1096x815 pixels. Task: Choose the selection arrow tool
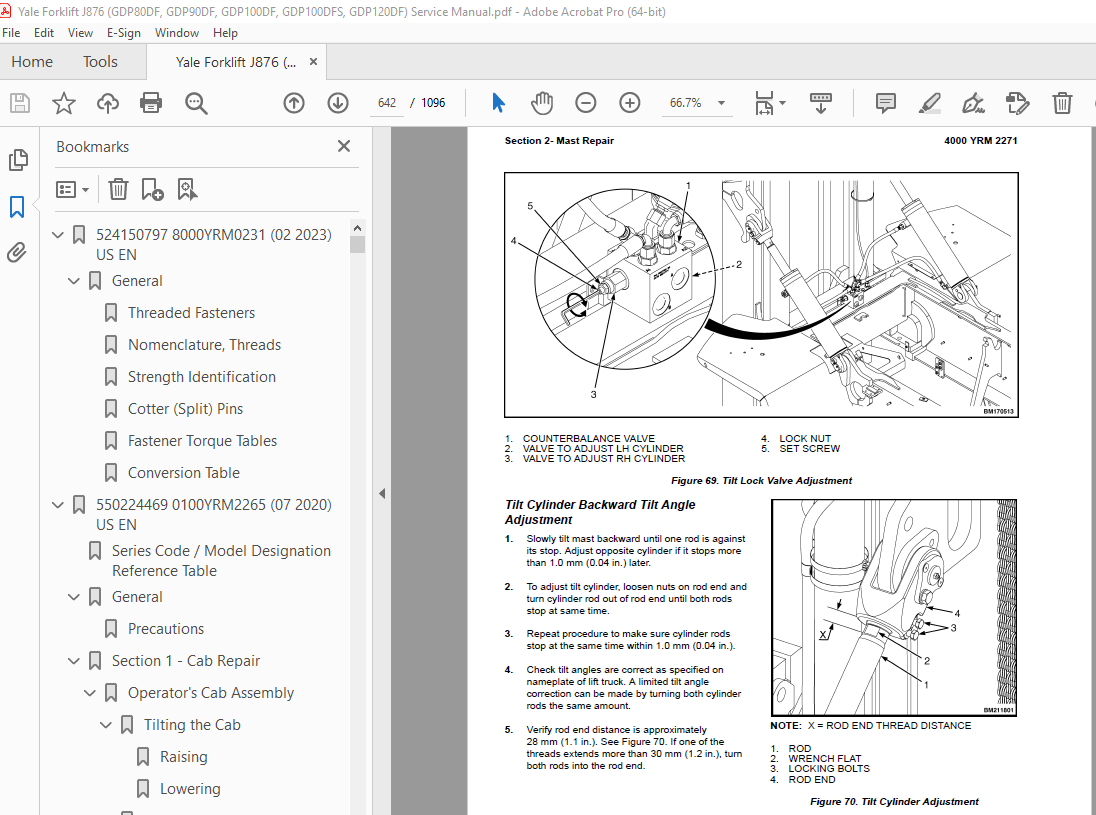(x=498, y=103)
